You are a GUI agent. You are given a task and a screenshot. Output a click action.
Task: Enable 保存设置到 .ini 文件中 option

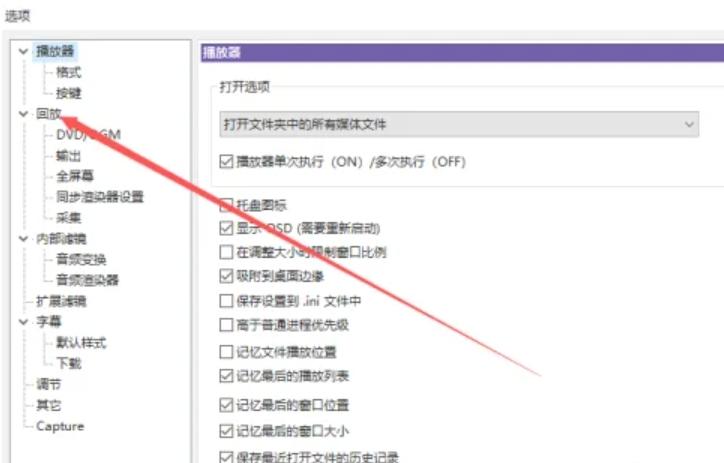[226, 301]
